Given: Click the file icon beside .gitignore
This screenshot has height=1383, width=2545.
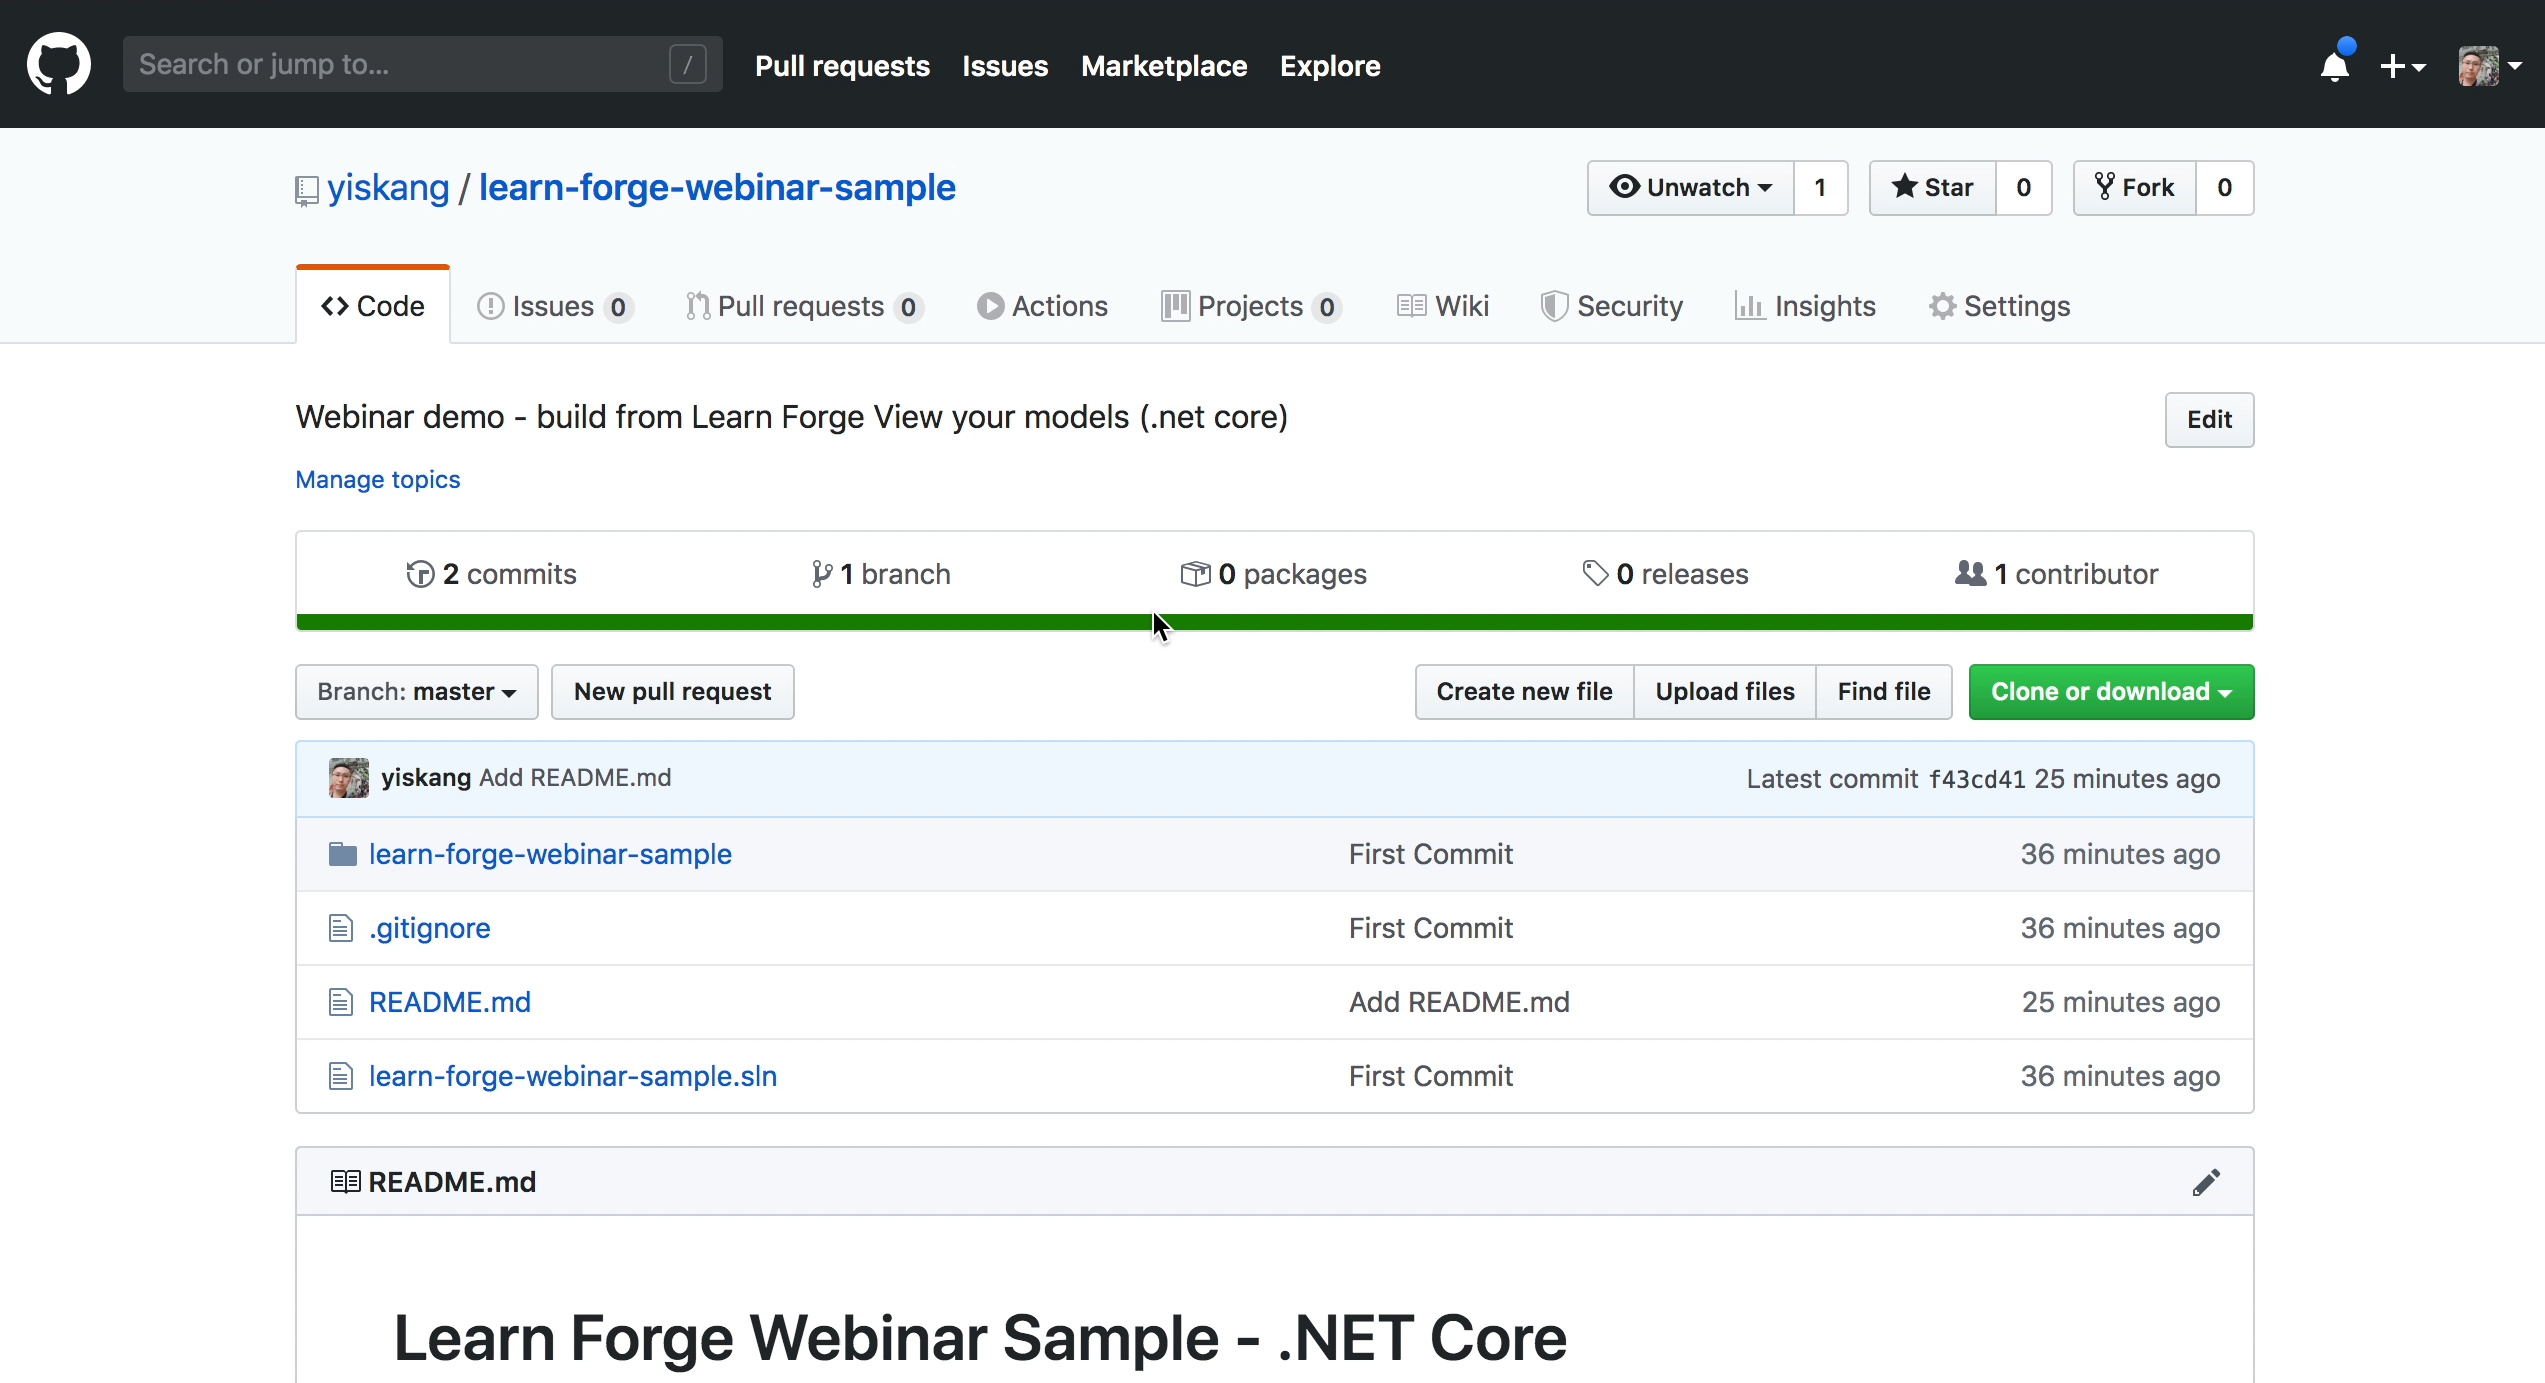Looking at the screenshot, I should click(x=341, y=928).
